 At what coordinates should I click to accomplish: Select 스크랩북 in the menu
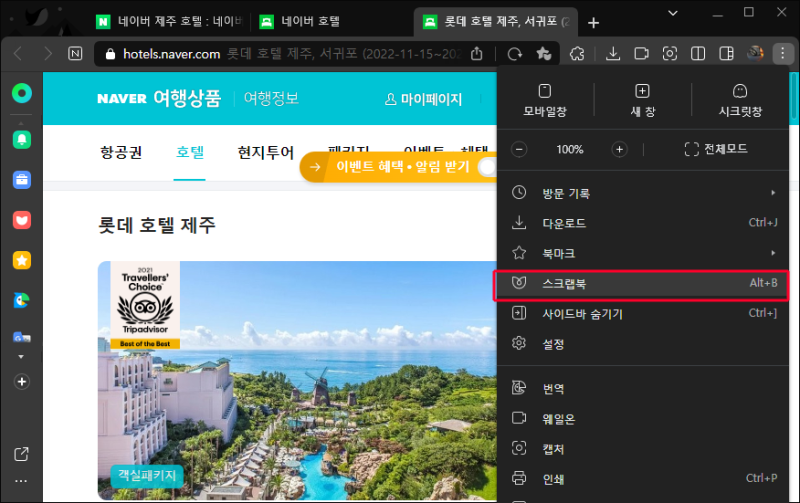pyautogui.click(x=643, y=283)
